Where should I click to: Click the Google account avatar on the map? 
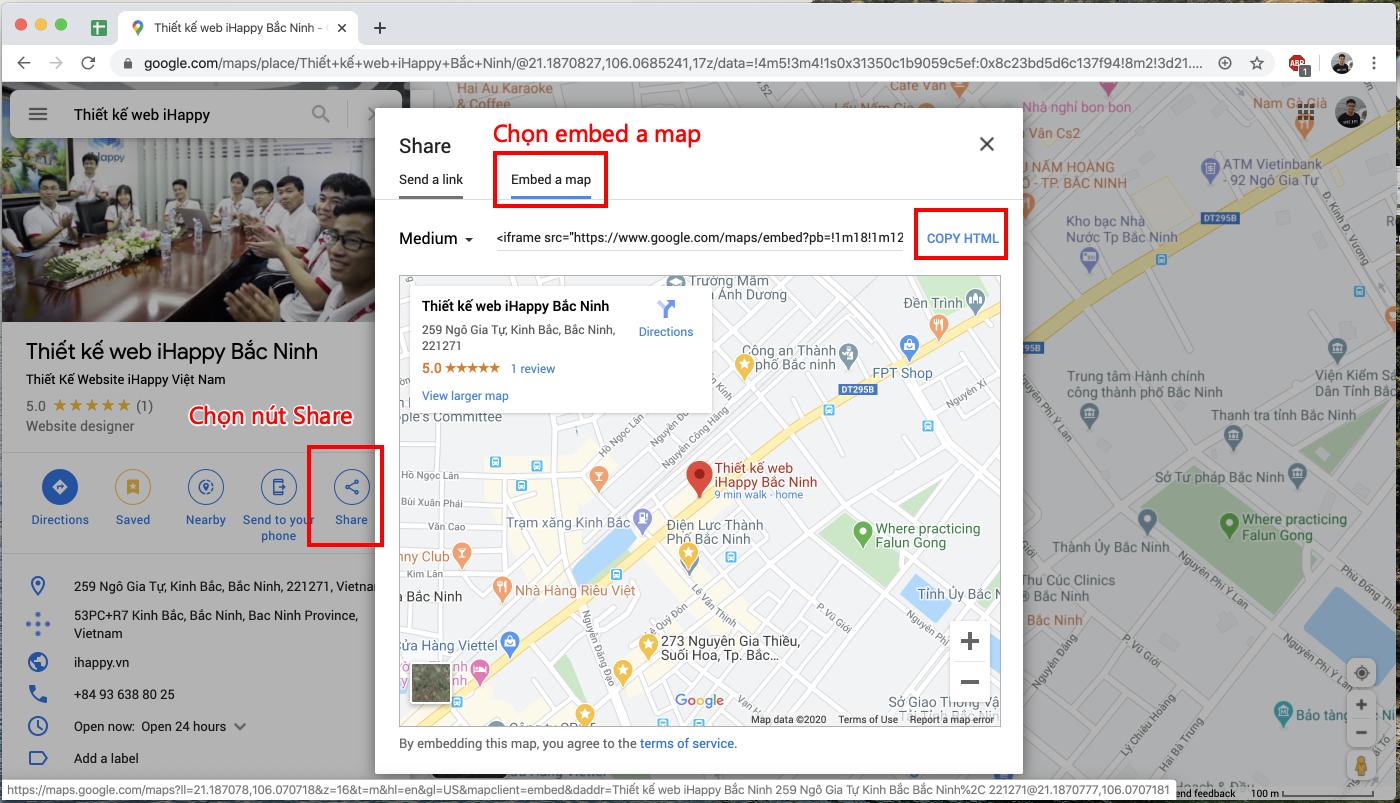tap(1350, 113)
